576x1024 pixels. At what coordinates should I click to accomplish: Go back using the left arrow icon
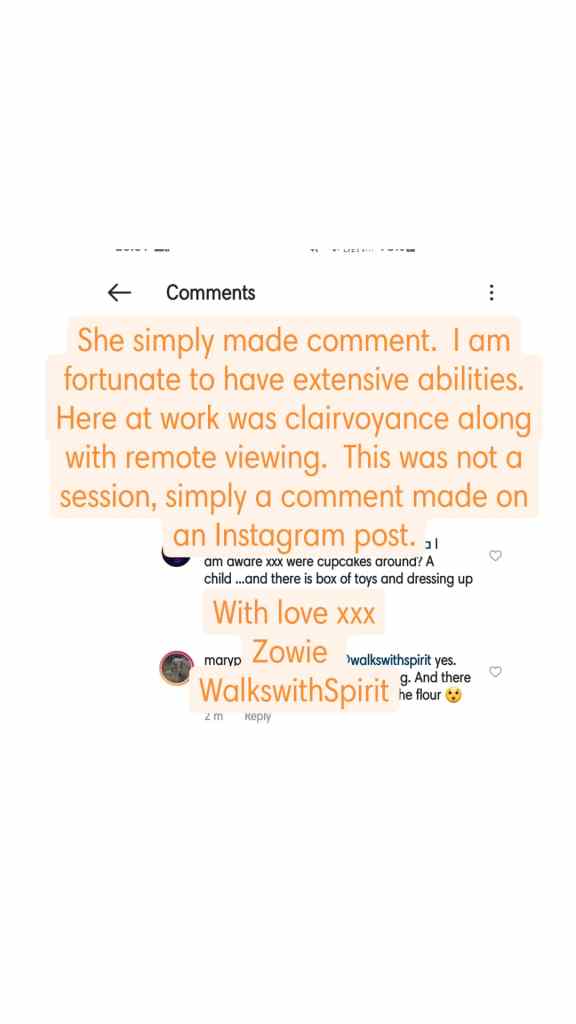tap(119, 293)
